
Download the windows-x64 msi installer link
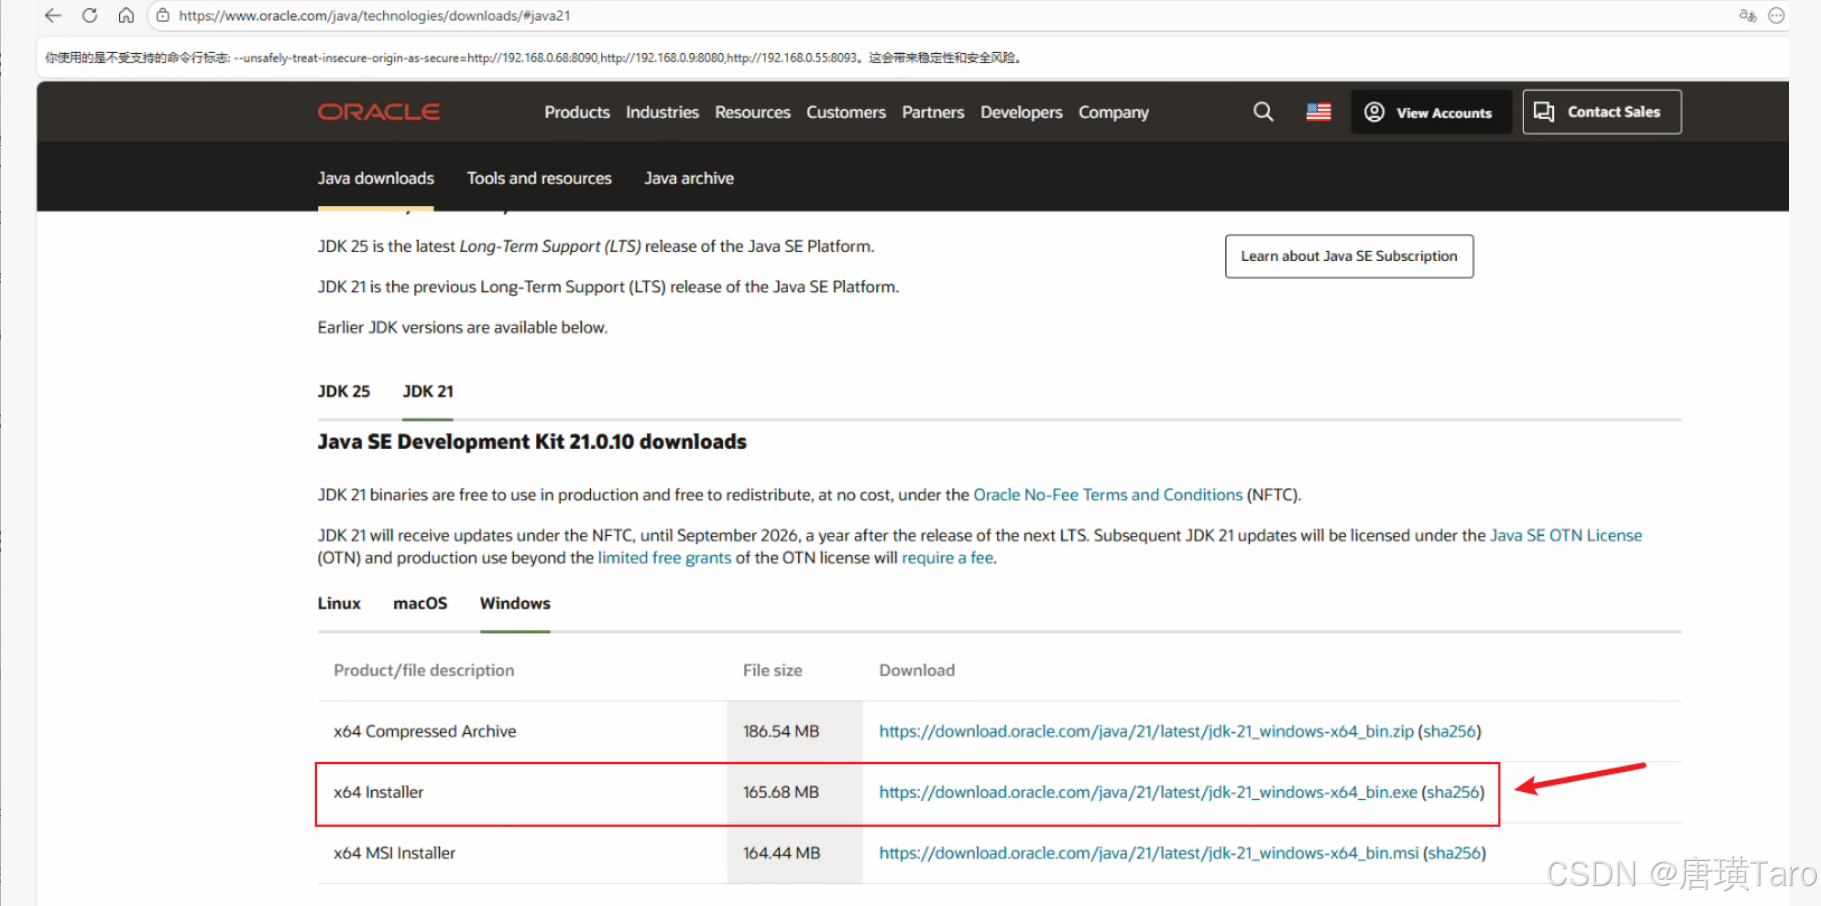1149,853
